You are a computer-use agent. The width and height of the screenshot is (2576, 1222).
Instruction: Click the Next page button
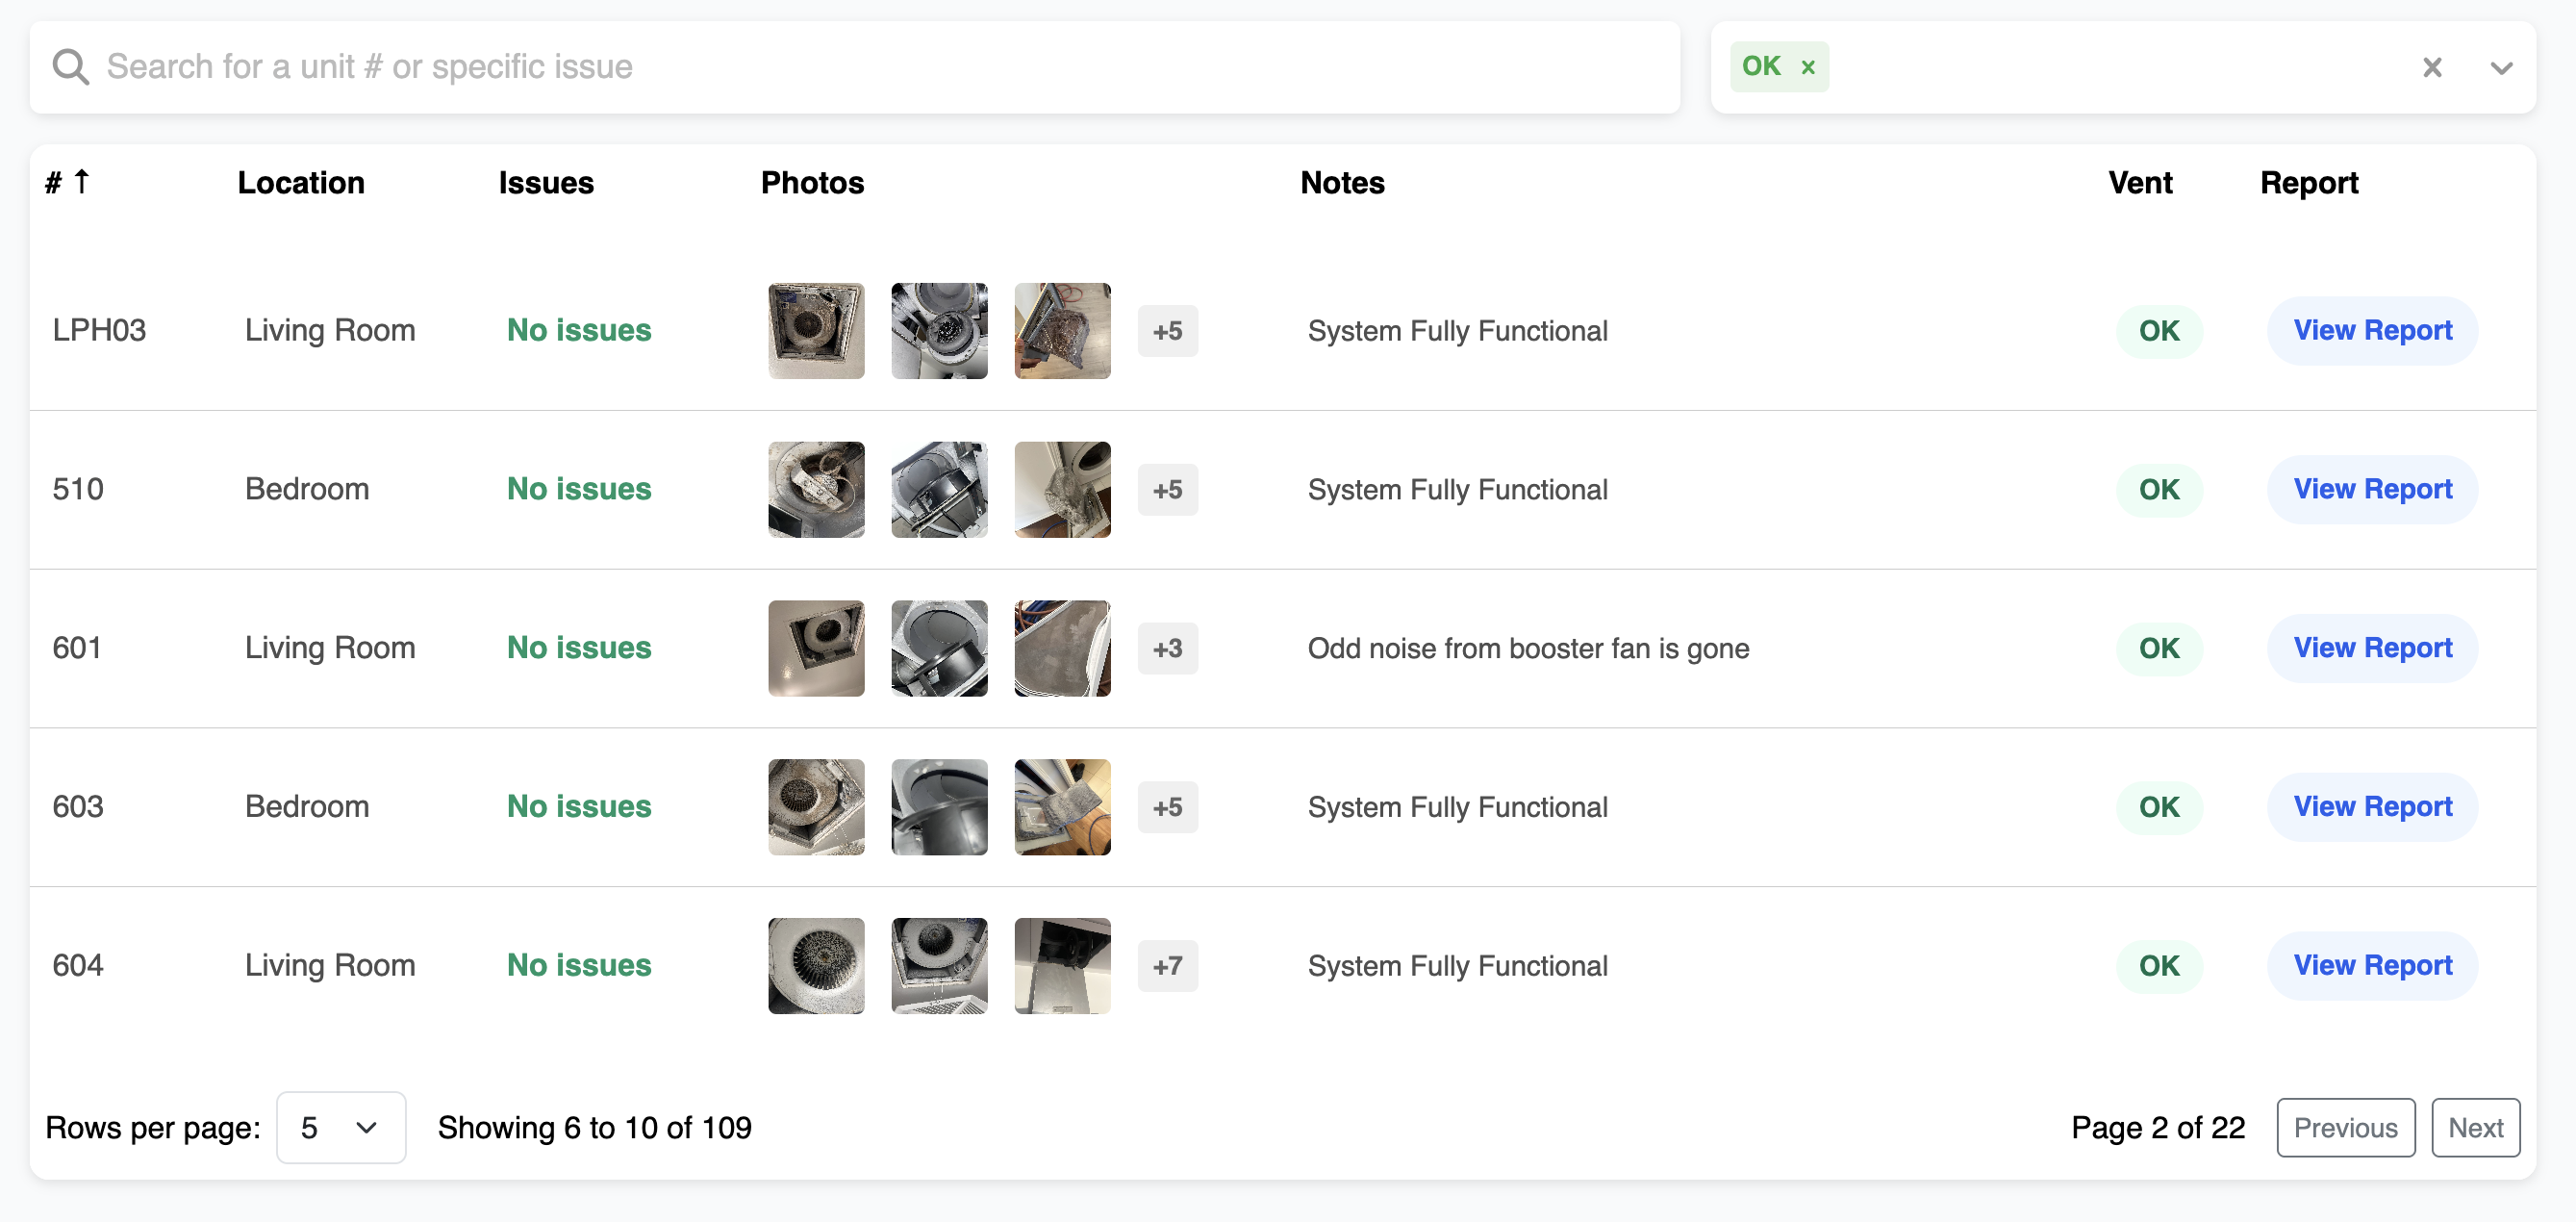[2474, 1127]
